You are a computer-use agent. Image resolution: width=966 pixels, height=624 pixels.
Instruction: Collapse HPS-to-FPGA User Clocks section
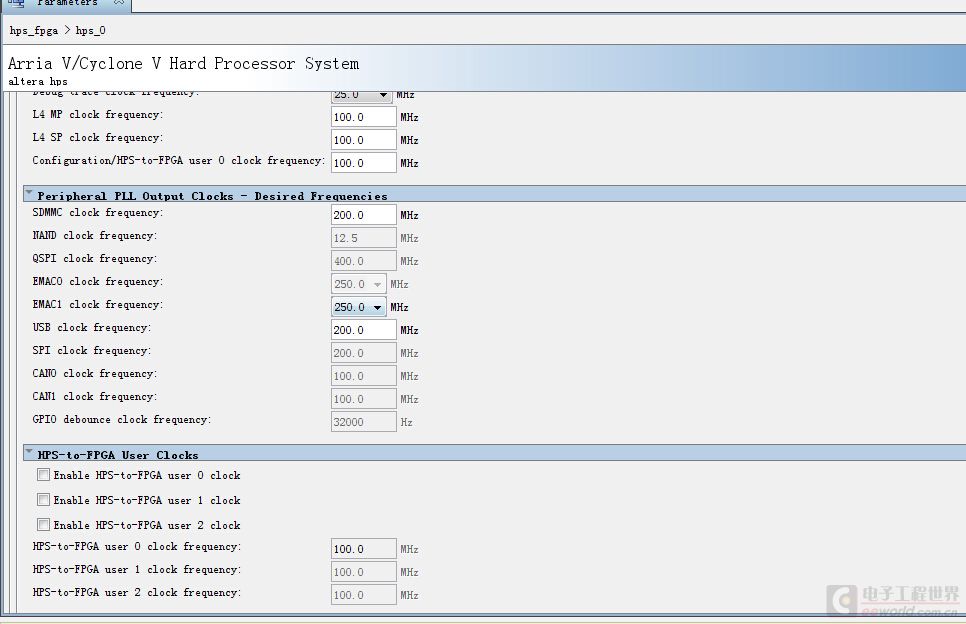click(x=28, y=453)
